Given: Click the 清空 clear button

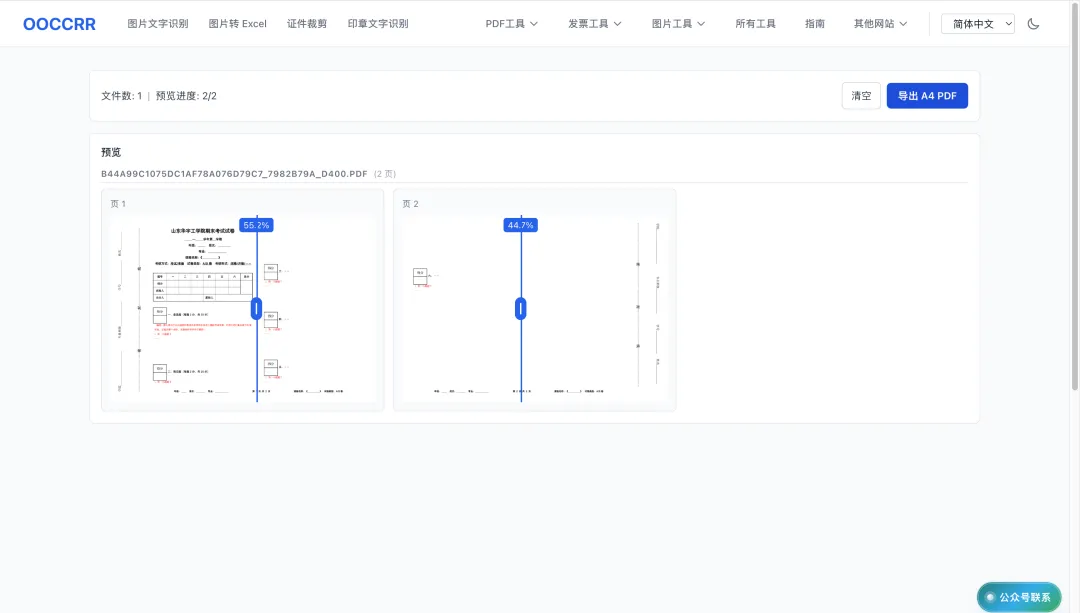Looking at the screenshot, I should 861,96.
